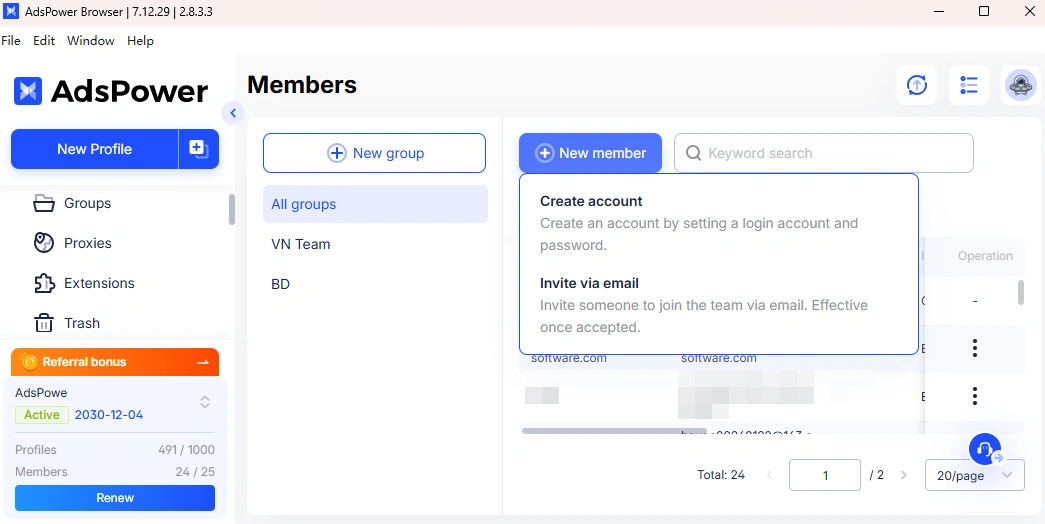Open the task list icon in the header
Screen dimensions: 1045x524
[969, 85]
